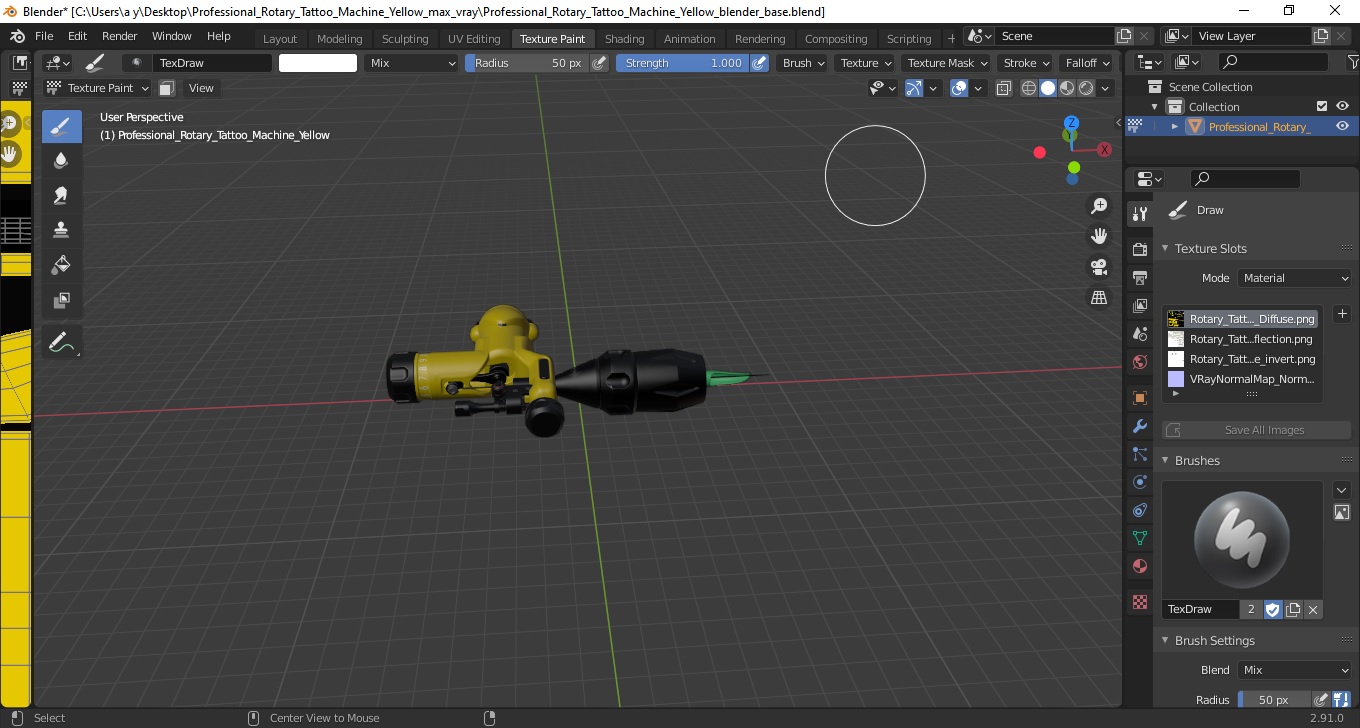Open the Scene properties tab
The width and height of the screenshot is (1360, 728).
(1139, 334)
